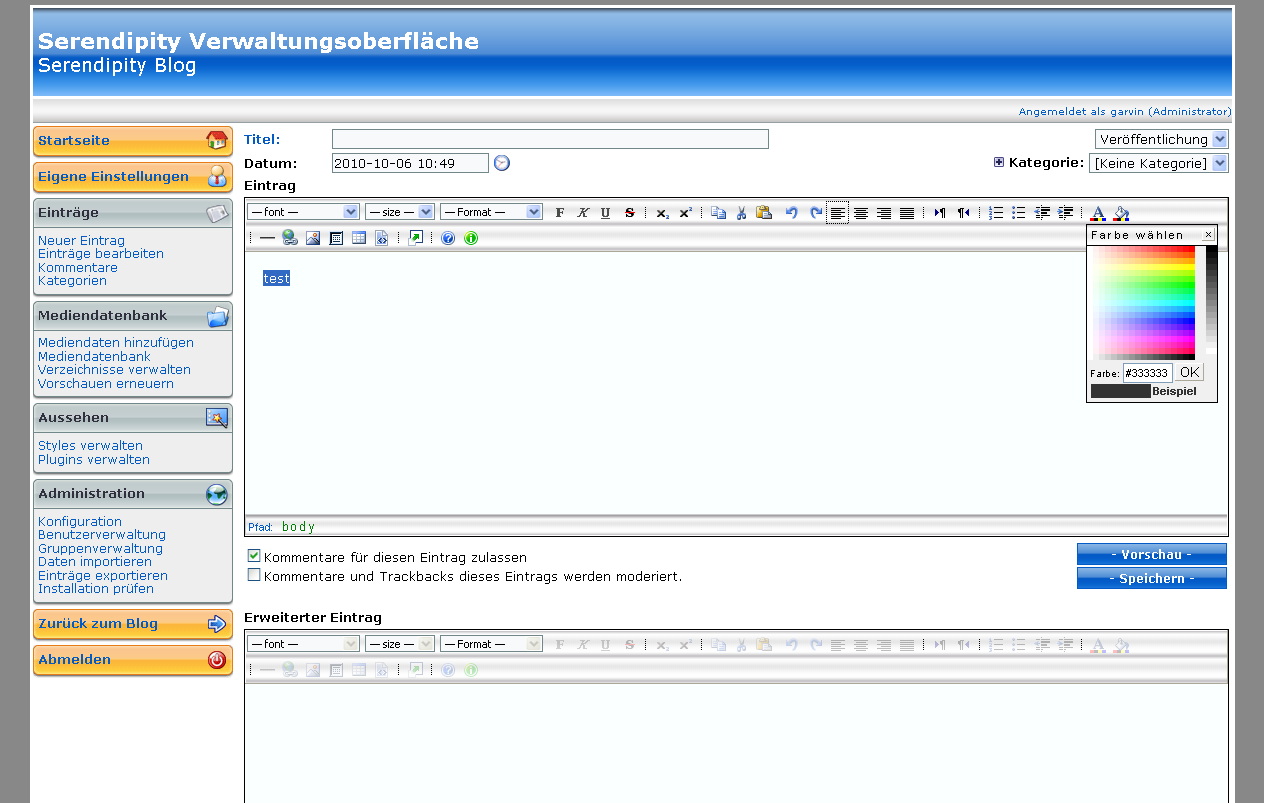
Task: Toggle underline formatting
Action: (605, 212)
